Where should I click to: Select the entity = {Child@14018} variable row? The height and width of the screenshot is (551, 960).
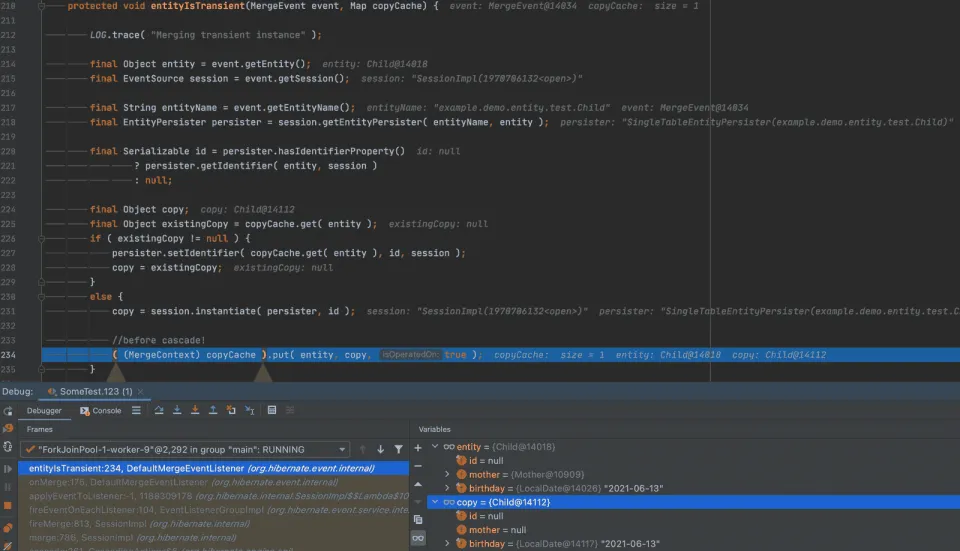coord(693,447)
